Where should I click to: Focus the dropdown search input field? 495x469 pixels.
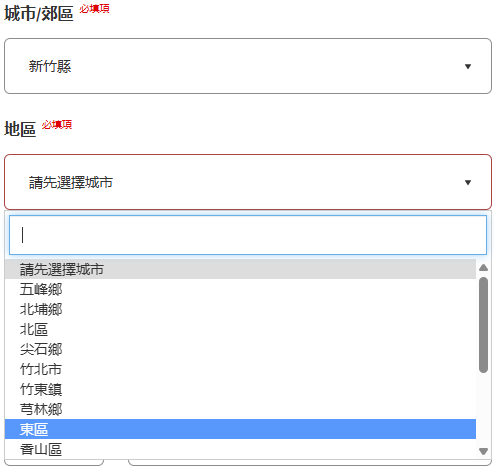(x=248, y=235)
